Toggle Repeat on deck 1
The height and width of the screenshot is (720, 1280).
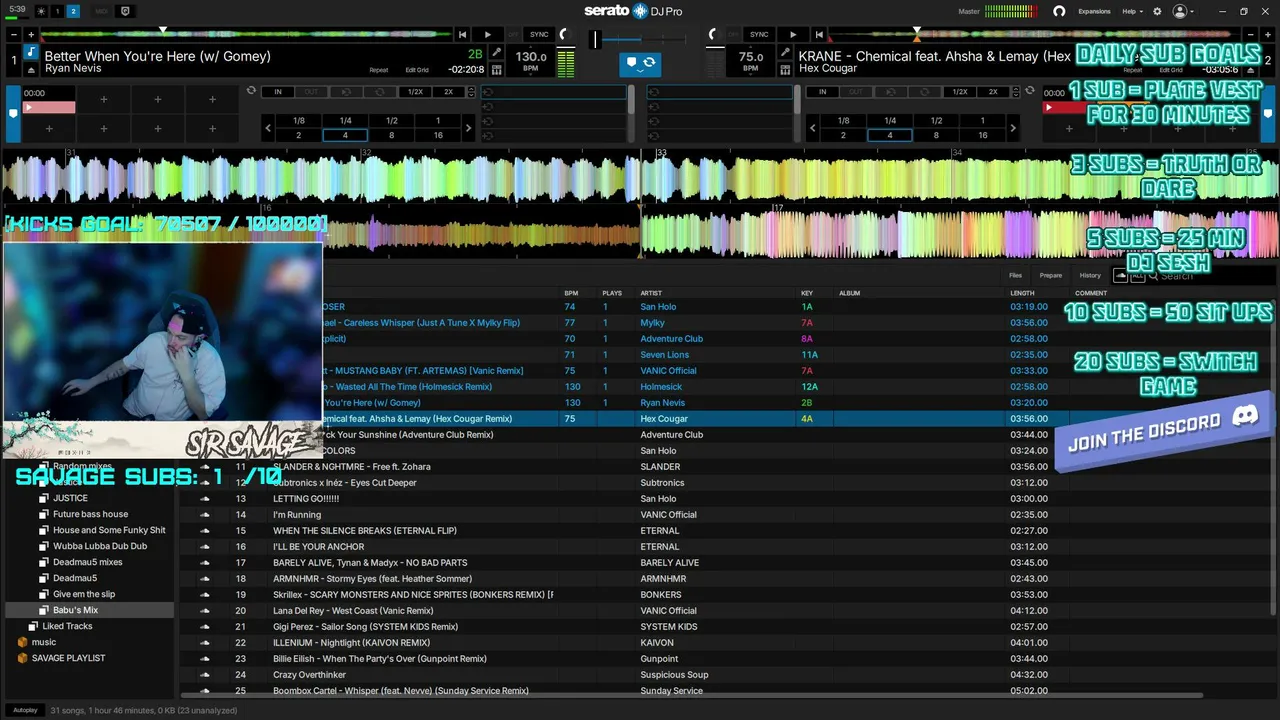379,70
